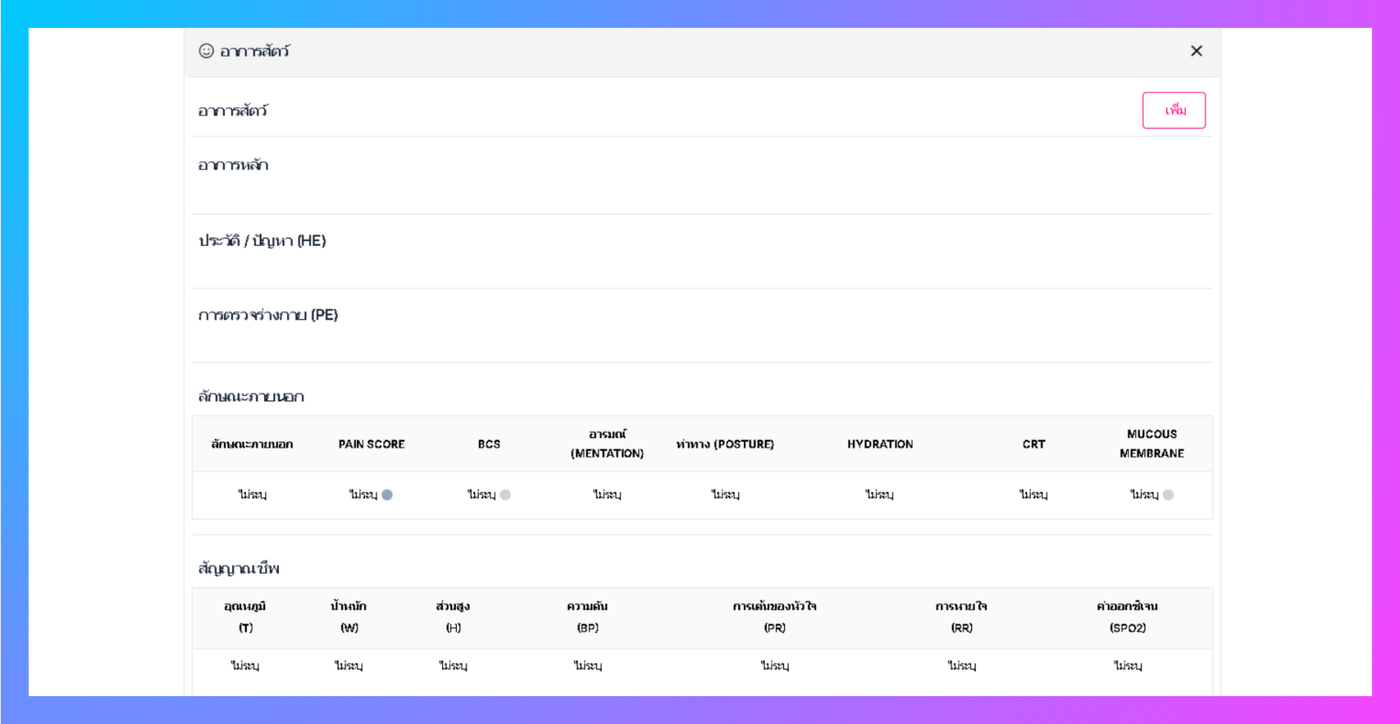Click the การหายใจ (RR) value cell
Image resolution: width=1400 pixels, height=724 pixels.
click(x=961, y=666)
